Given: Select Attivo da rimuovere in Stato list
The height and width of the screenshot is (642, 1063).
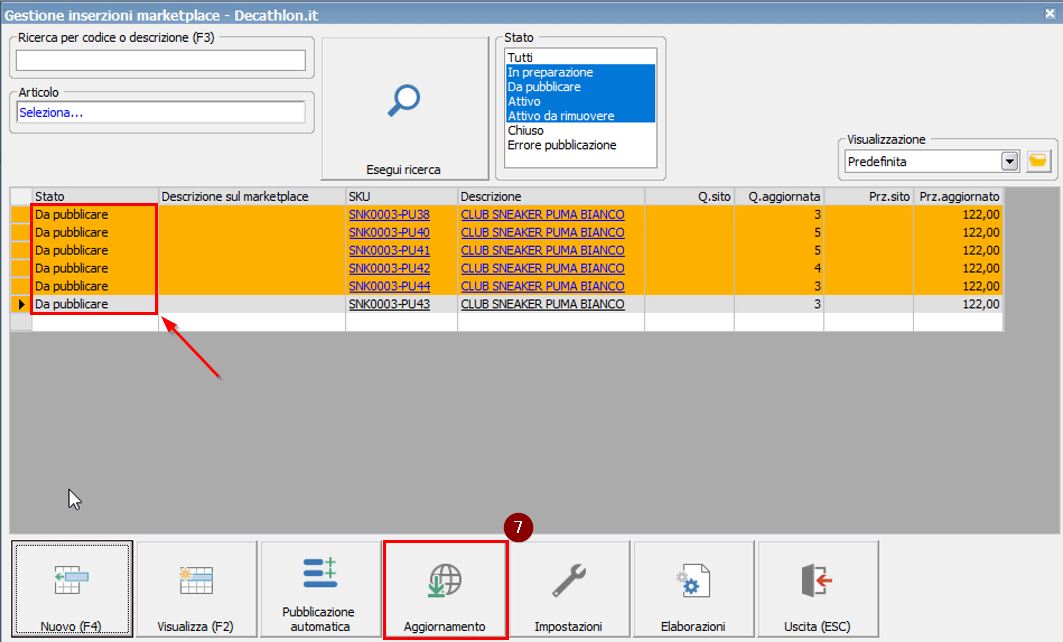Looking at the screenshot, I should point(581,116).
